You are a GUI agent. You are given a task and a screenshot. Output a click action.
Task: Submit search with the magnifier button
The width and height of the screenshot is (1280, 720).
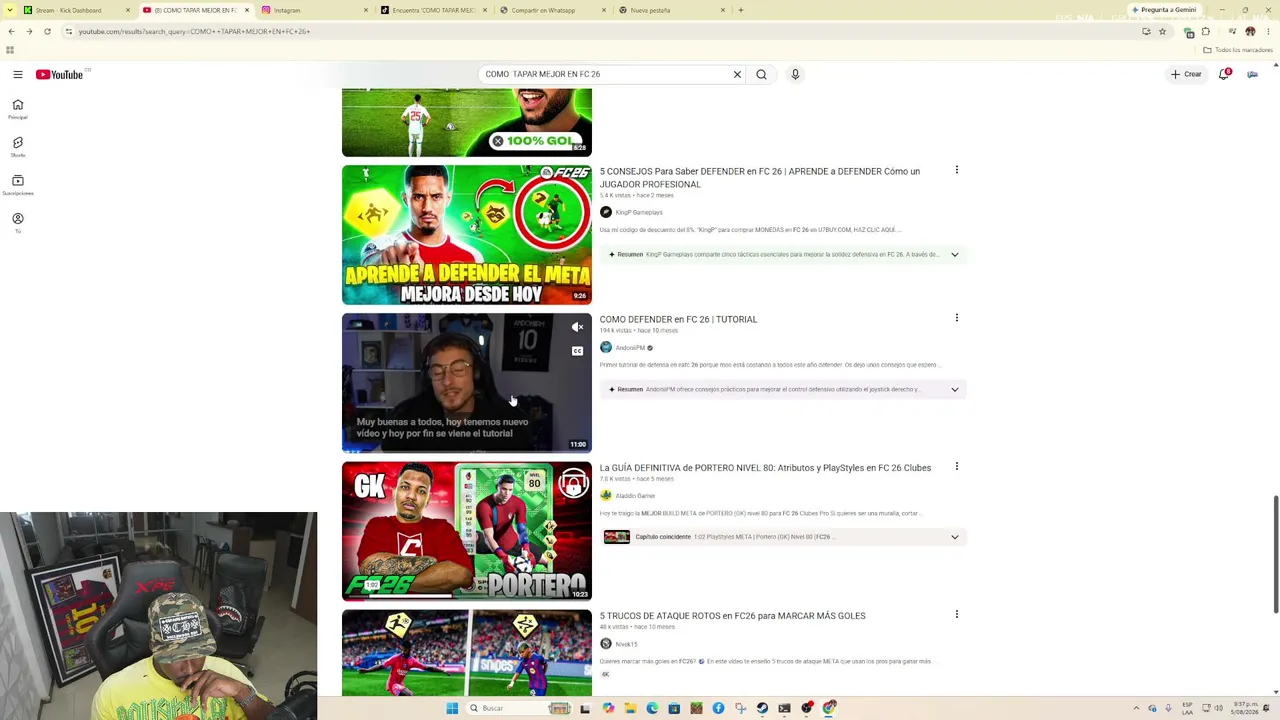click(x=761, y=74)
